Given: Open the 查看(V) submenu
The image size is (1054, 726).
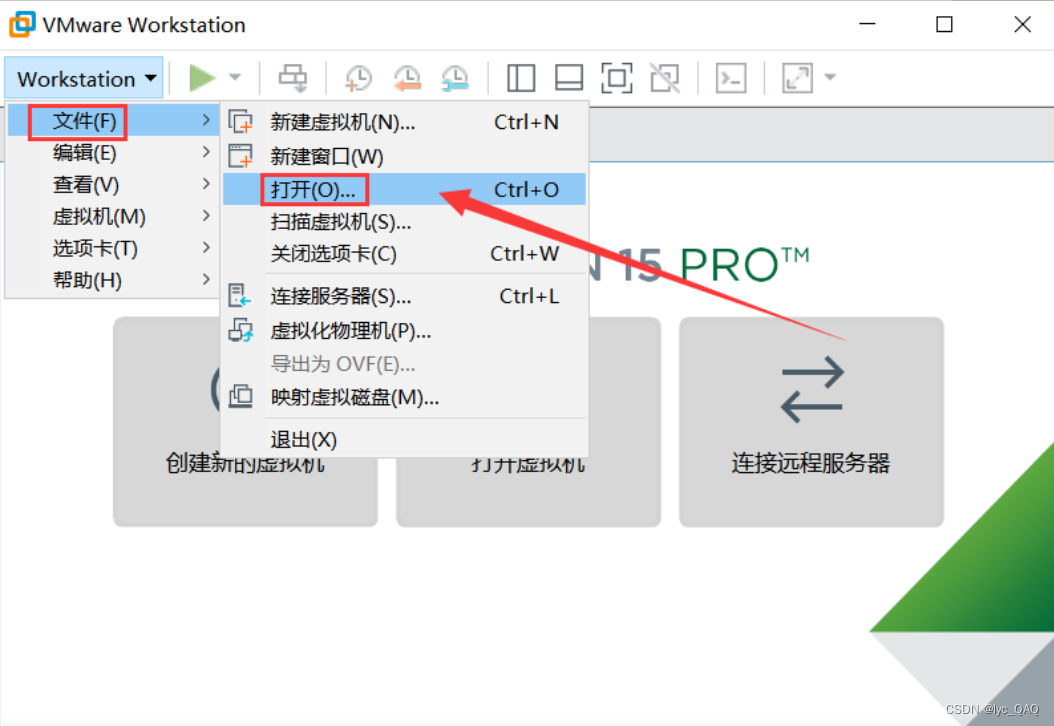Looking at the screenshot, I should click(113, 184).
